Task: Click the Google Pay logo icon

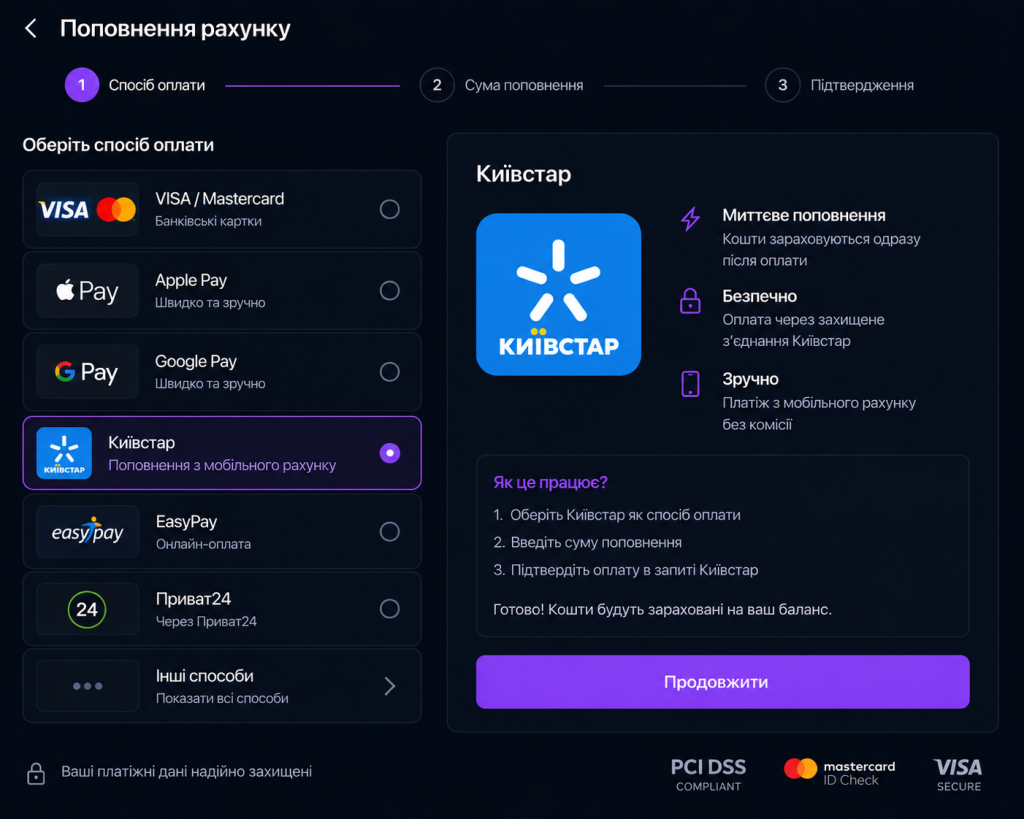Action: coord(88,372)
